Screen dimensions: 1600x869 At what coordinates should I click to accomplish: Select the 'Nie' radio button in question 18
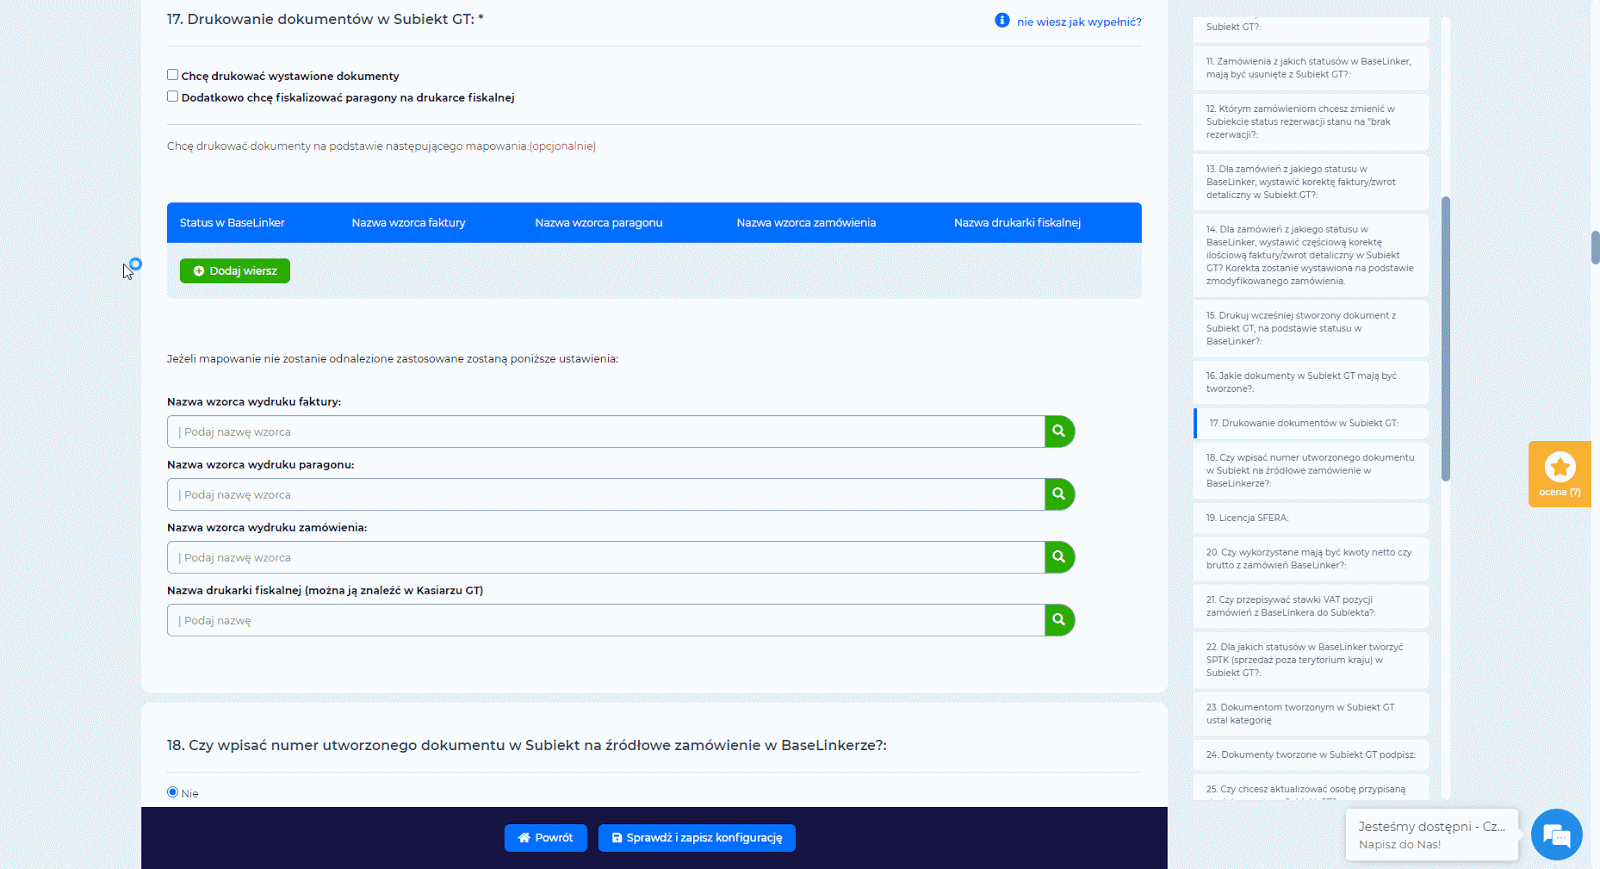point(173,792)
